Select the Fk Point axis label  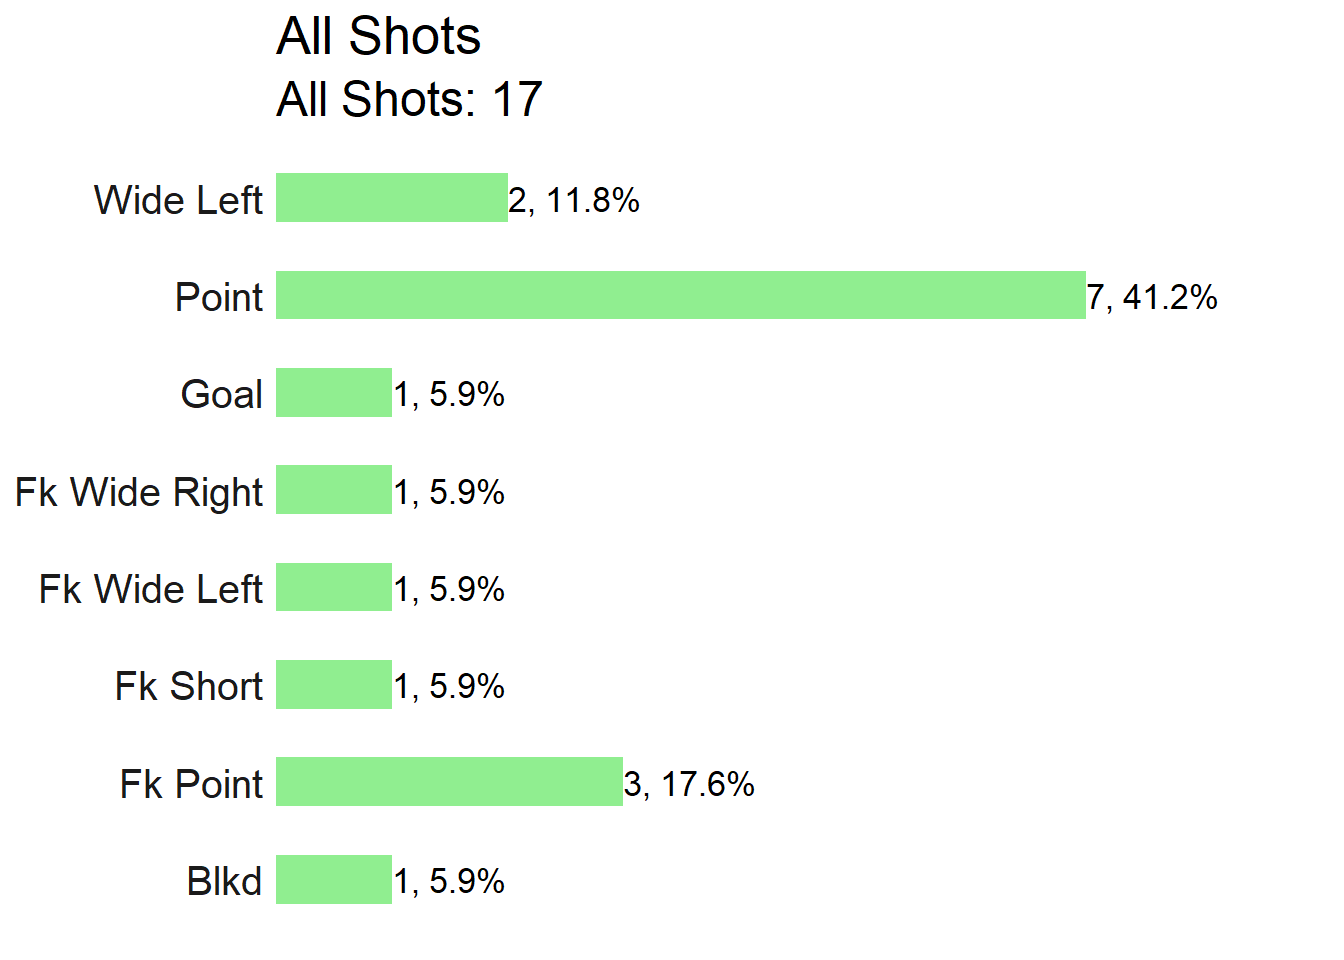[191, 784]
